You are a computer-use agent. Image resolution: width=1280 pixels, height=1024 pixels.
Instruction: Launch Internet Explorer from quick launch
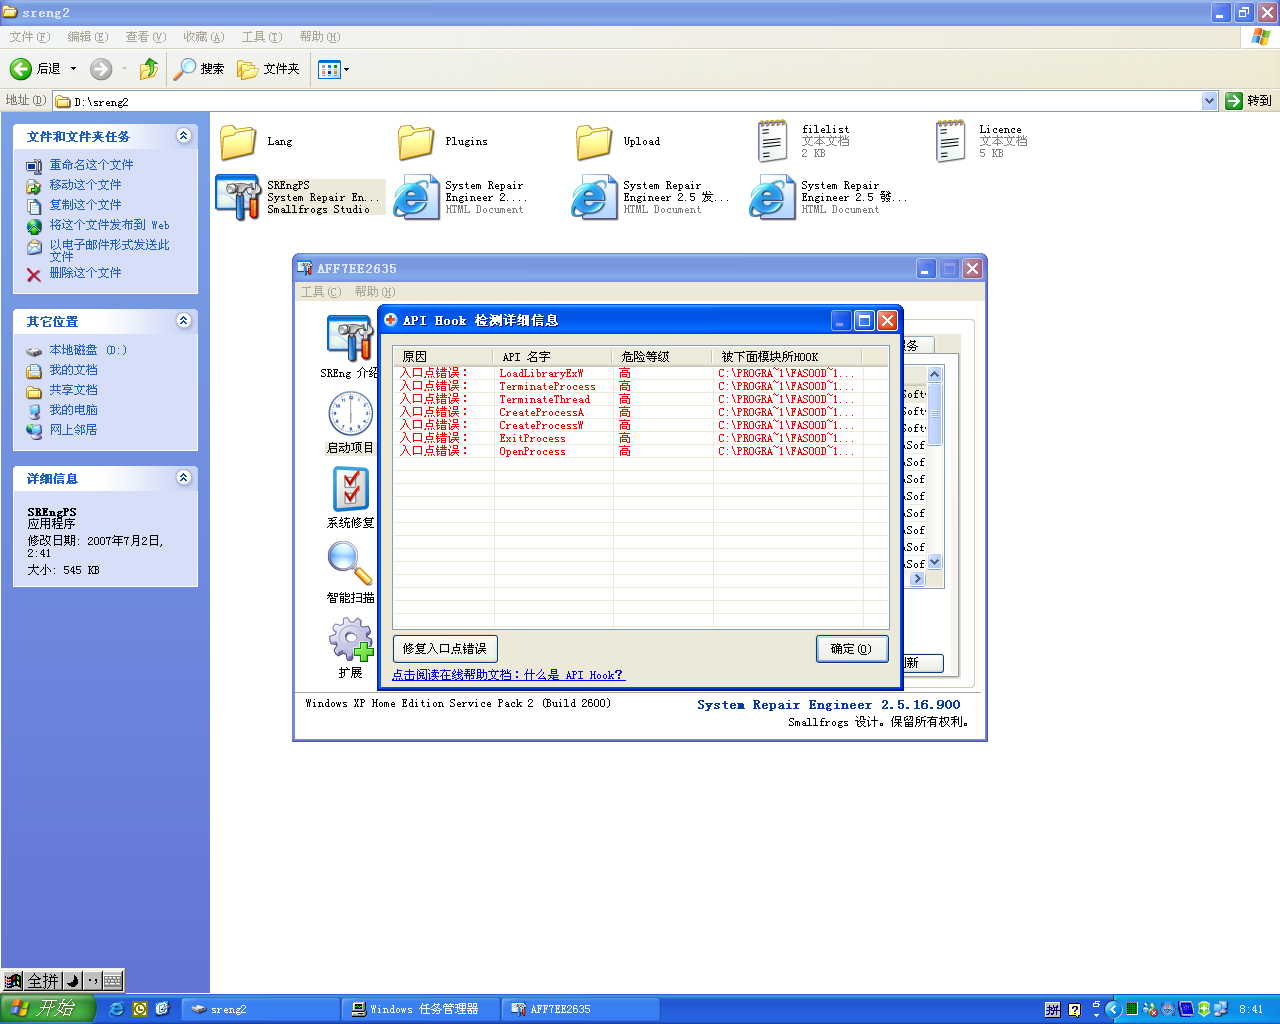(116, 1009)
